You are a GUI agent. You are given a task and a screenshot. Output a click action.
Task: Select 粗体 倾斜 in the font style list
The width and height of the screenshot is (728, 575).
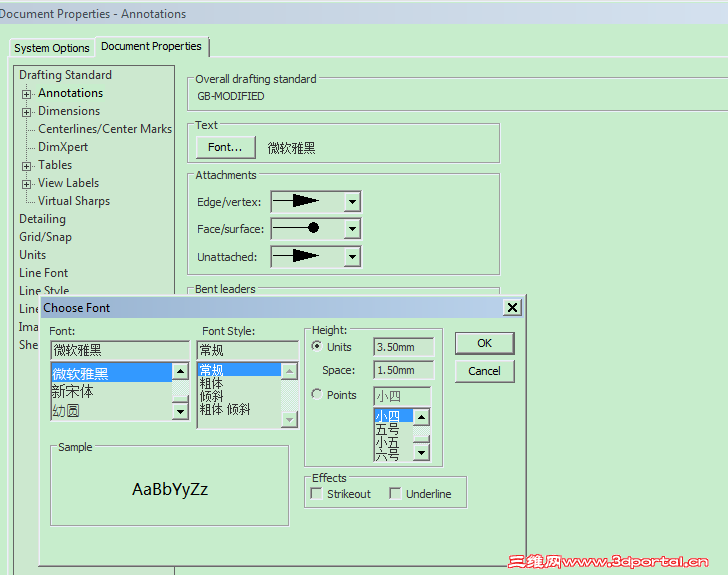[240, 409]
